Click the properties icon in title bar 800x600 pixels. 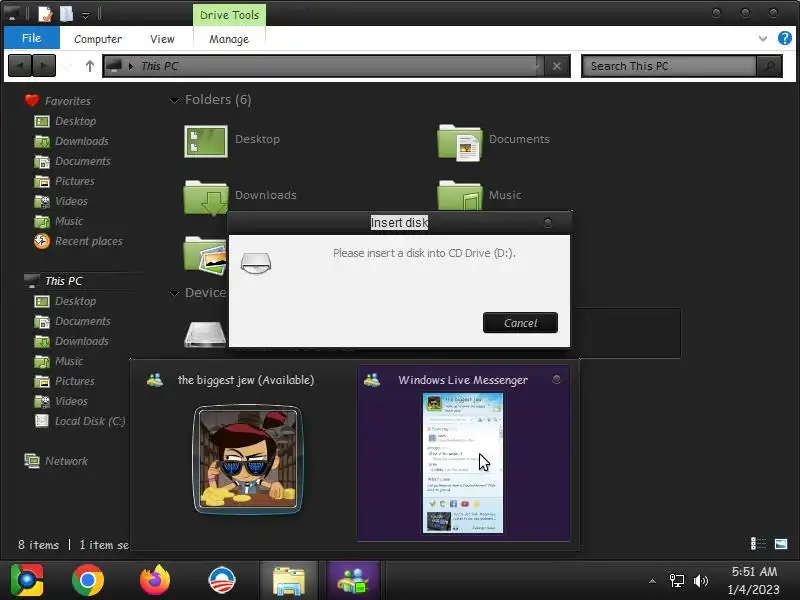45,14
